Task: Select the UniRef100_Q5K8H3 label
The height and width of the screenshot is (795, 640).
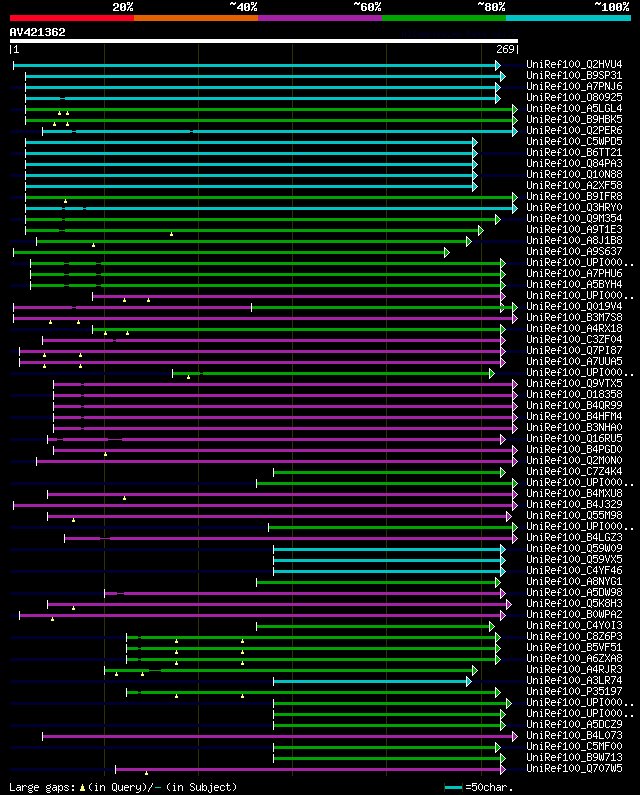Action: [574, 603]
